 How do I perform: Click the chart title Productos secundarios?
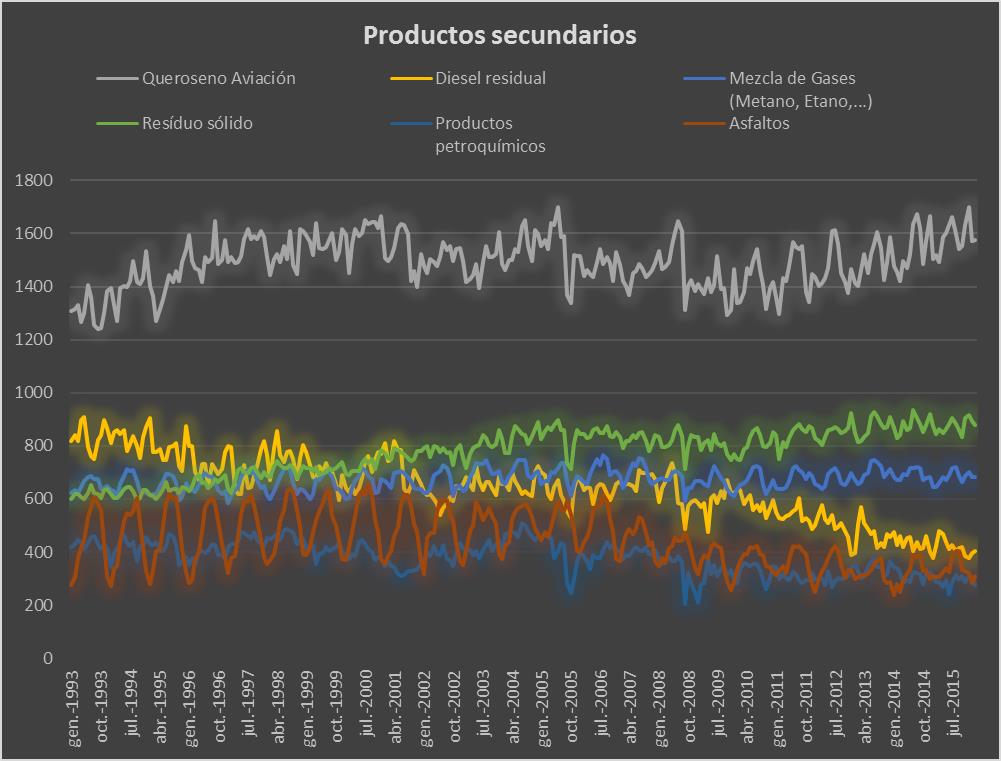coord(499,35)
